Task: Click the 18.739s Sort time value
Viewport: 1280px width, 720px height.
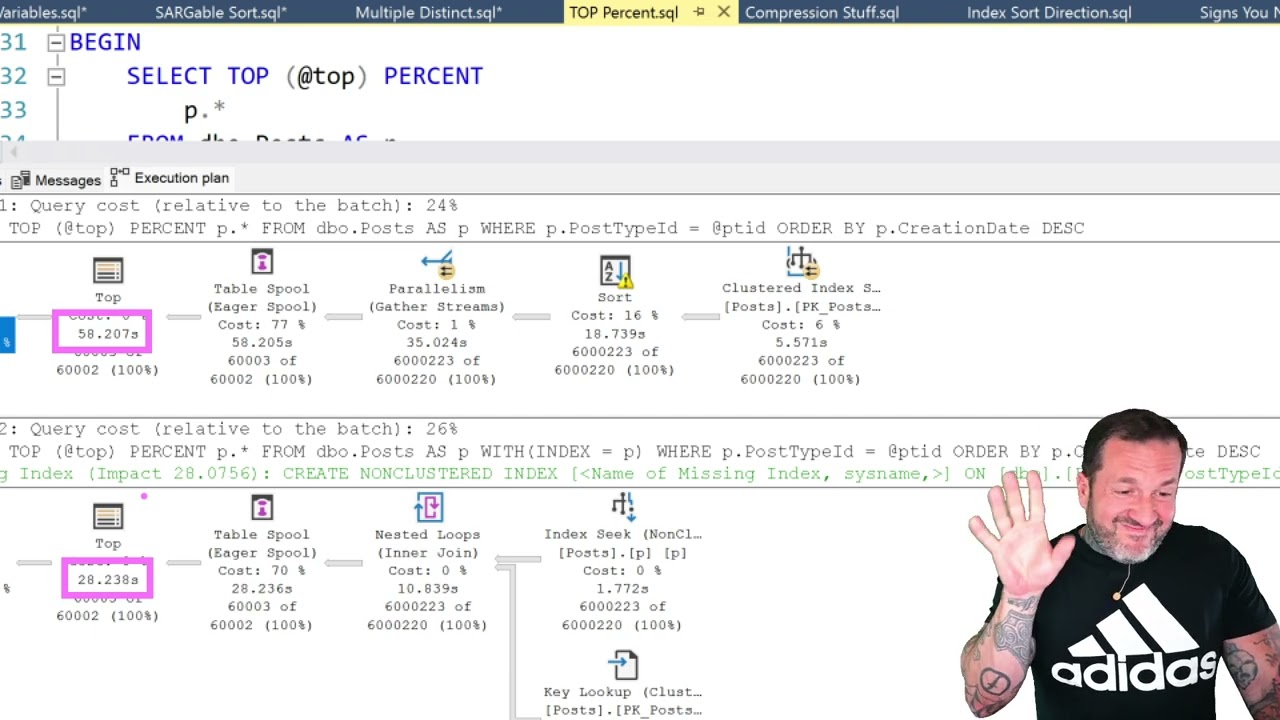Action: point(615,334)
